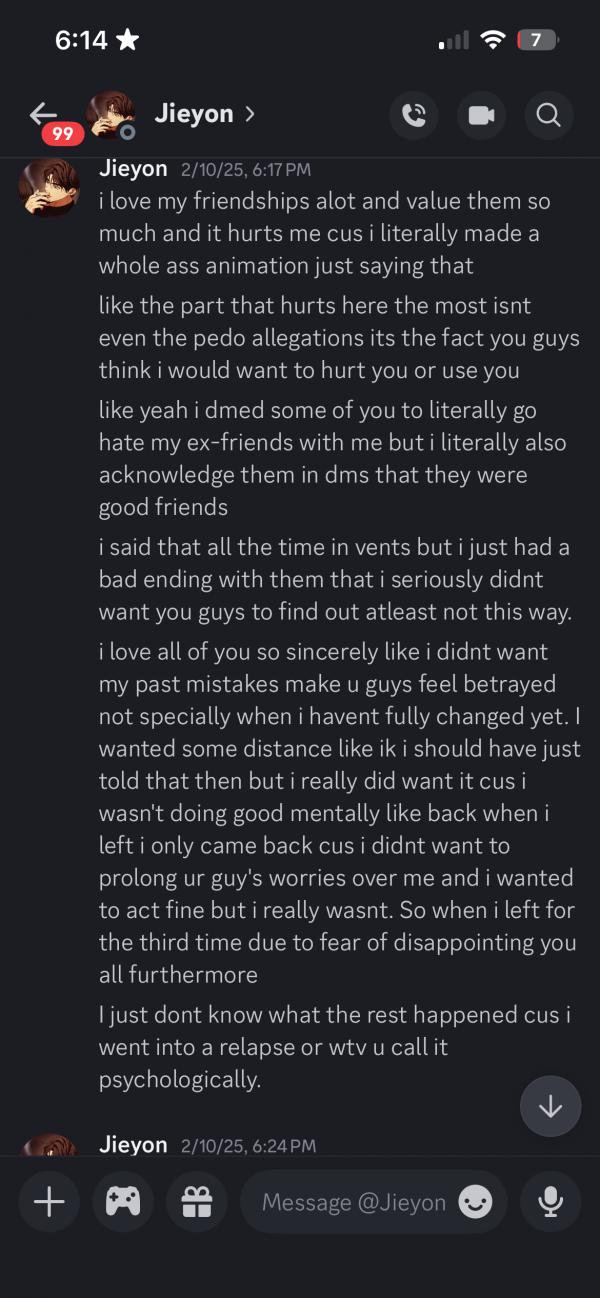The width and height of the screenshot is (600, 1298).
Task: Tap the back arrow
Action: (43, 113)
